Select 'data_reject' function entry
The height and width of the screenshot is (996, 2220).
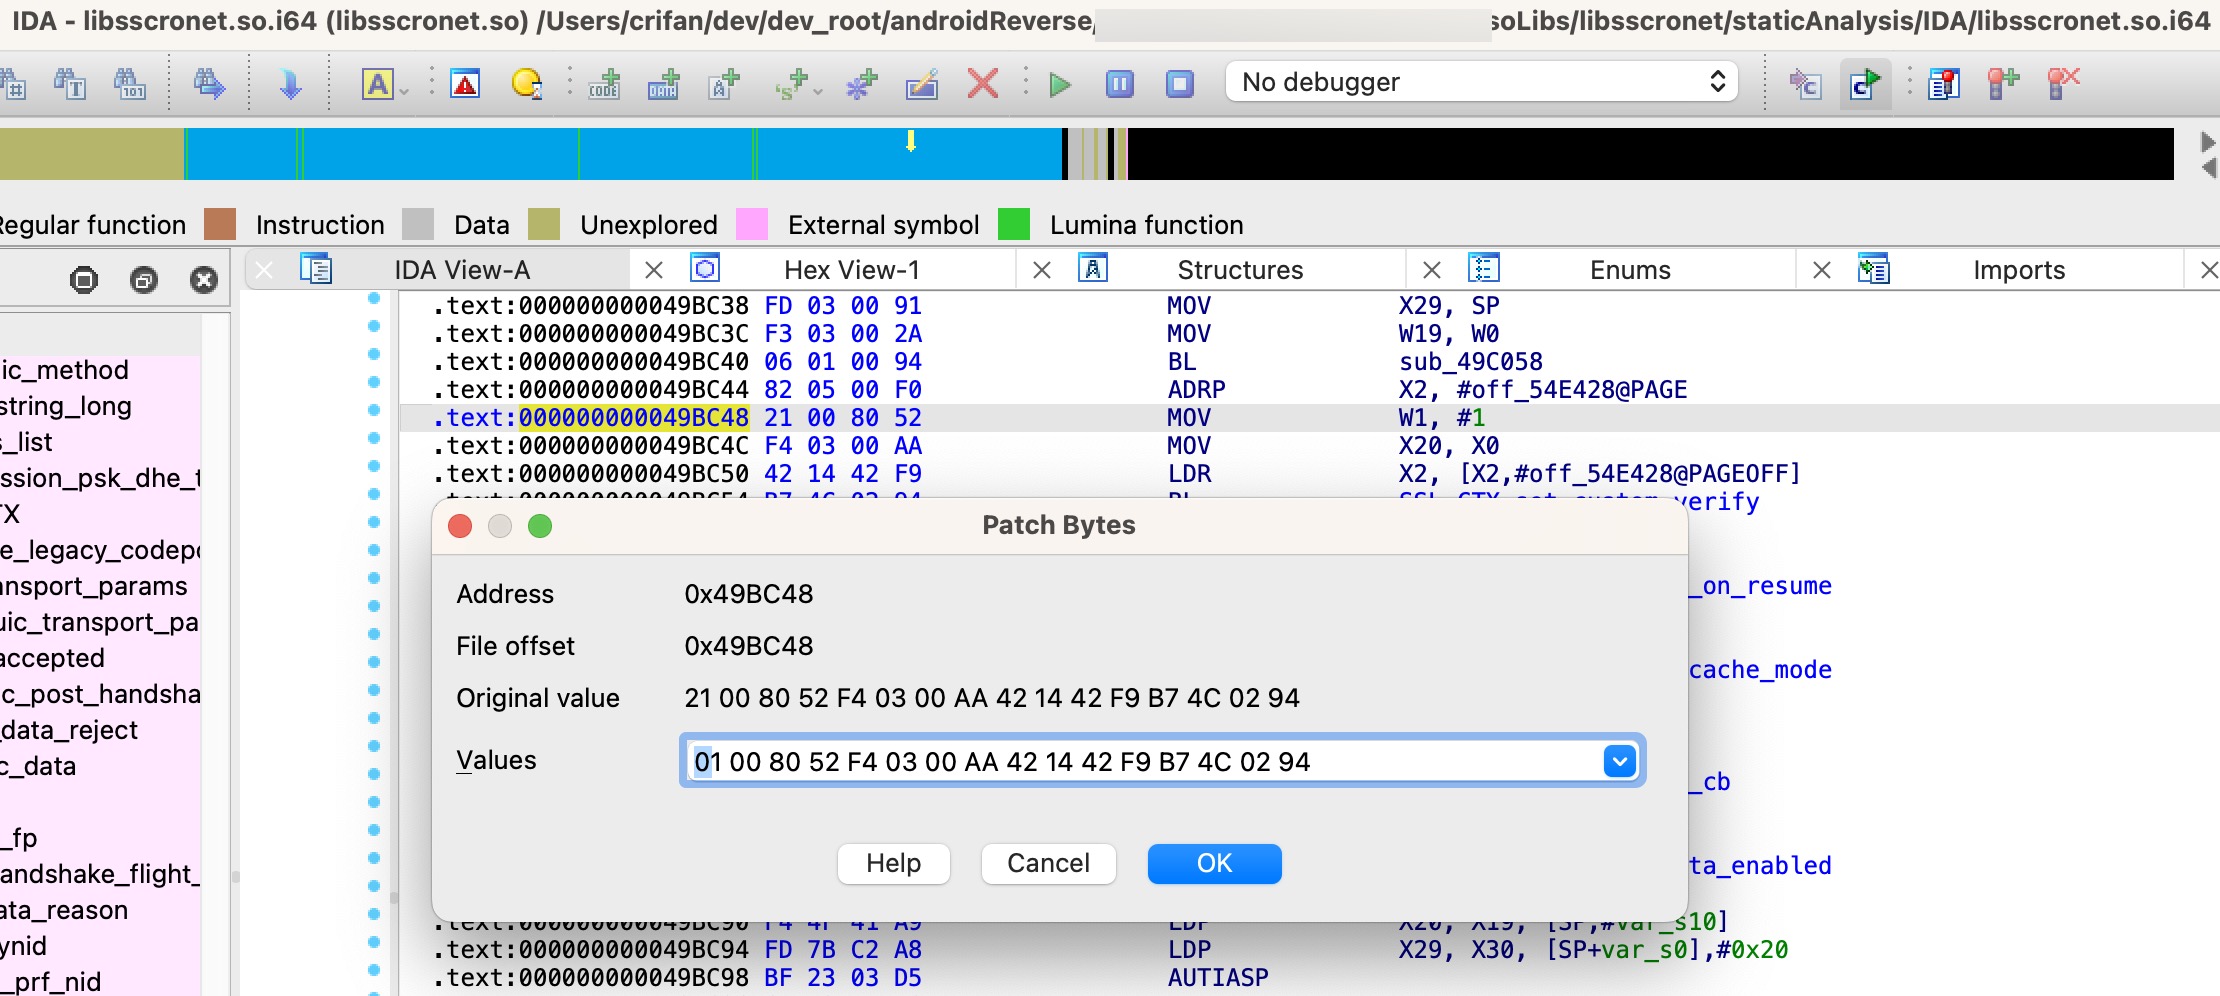[69, 730]
